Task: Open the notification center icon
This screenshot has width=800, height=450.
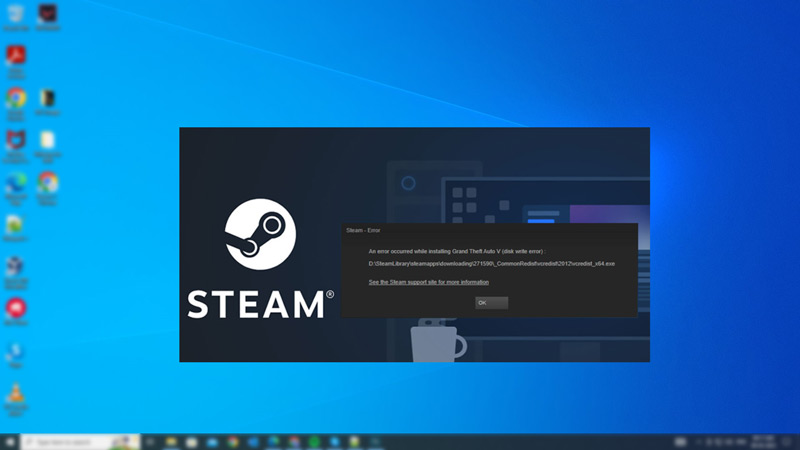Action: 788,442
